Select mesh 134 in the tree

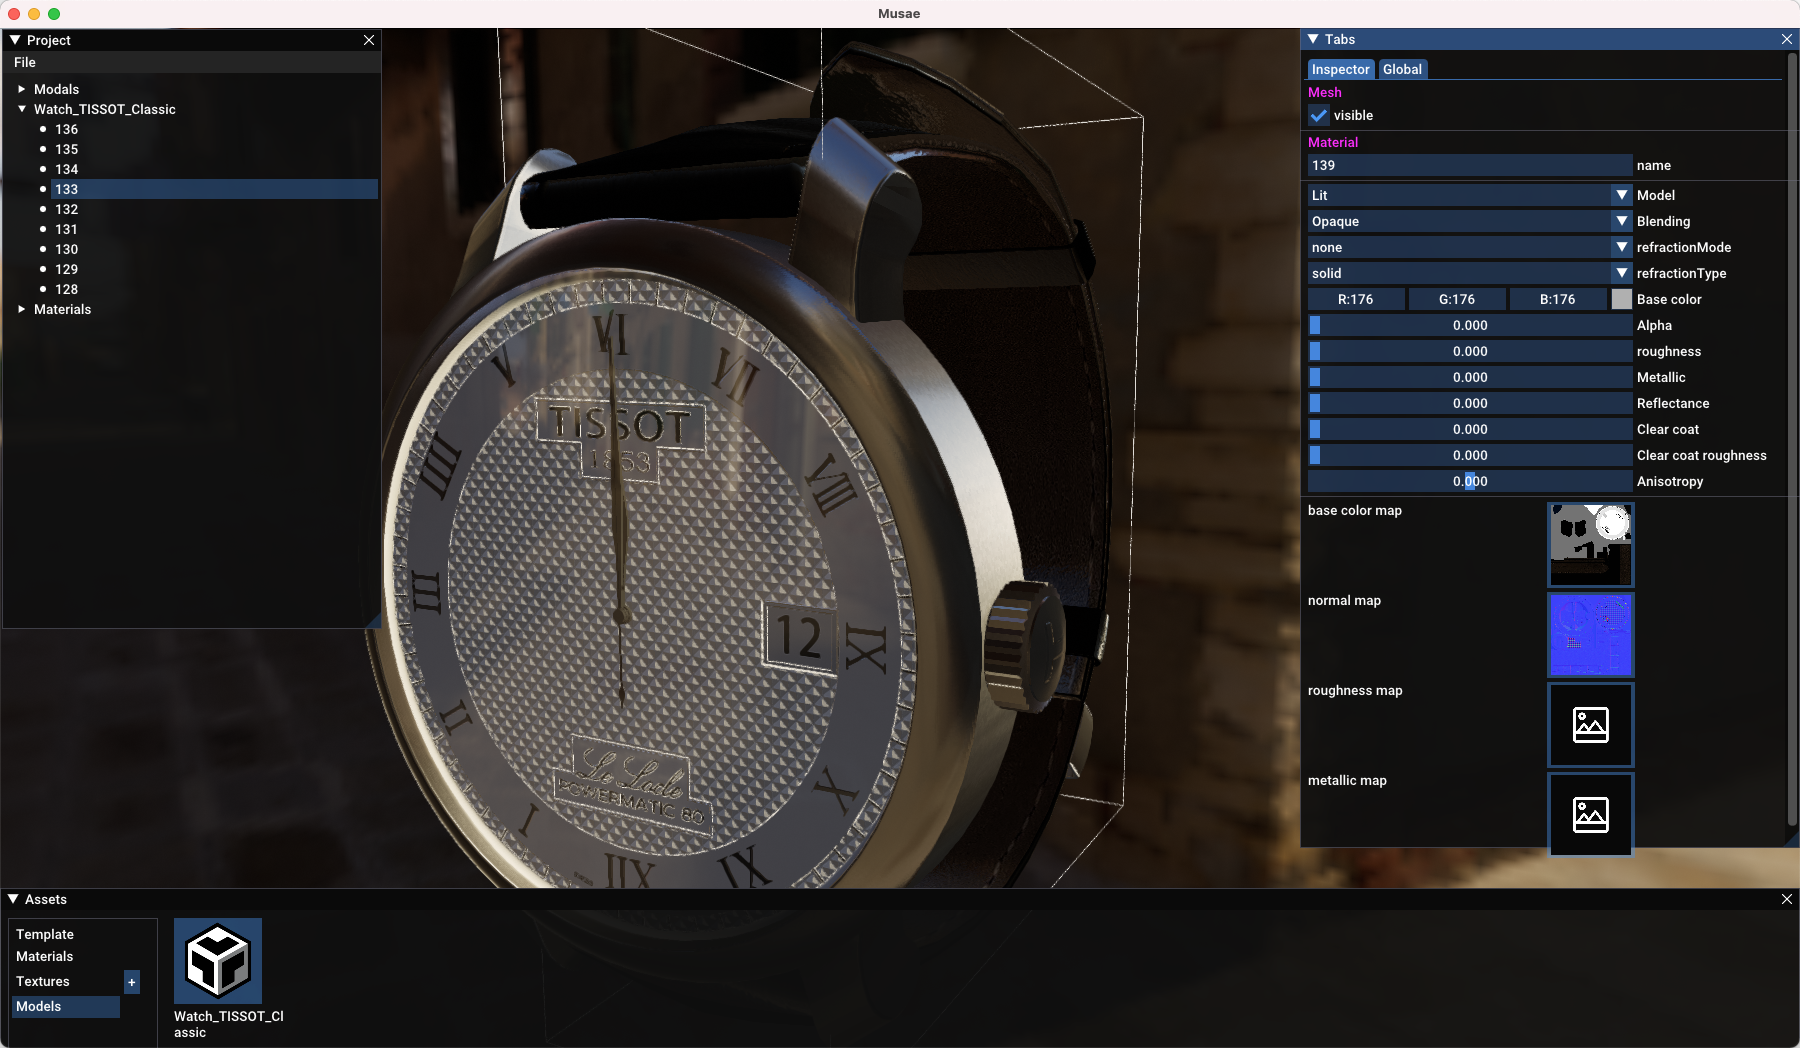point(66,169)
